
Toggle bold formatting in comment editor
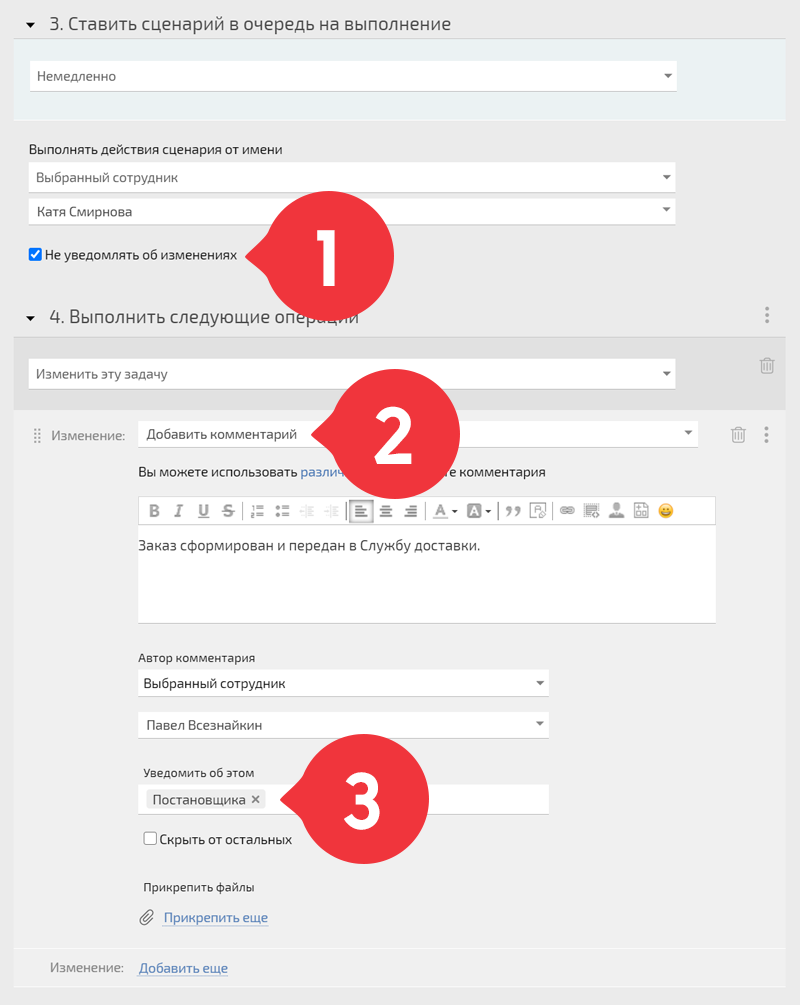pyautogui.click(x=154, y=511)
